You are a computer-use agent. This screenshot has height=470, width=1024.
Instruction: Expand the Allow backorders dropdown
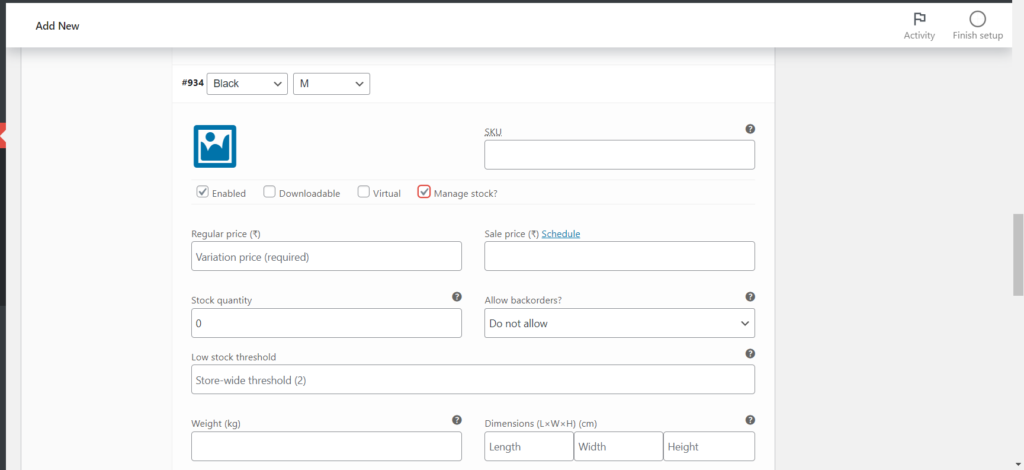(619, 323)
